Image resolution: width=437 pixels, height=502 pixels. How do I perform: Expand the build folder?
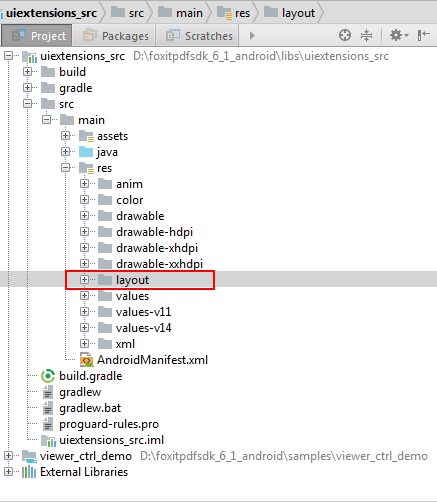(28, 72)
